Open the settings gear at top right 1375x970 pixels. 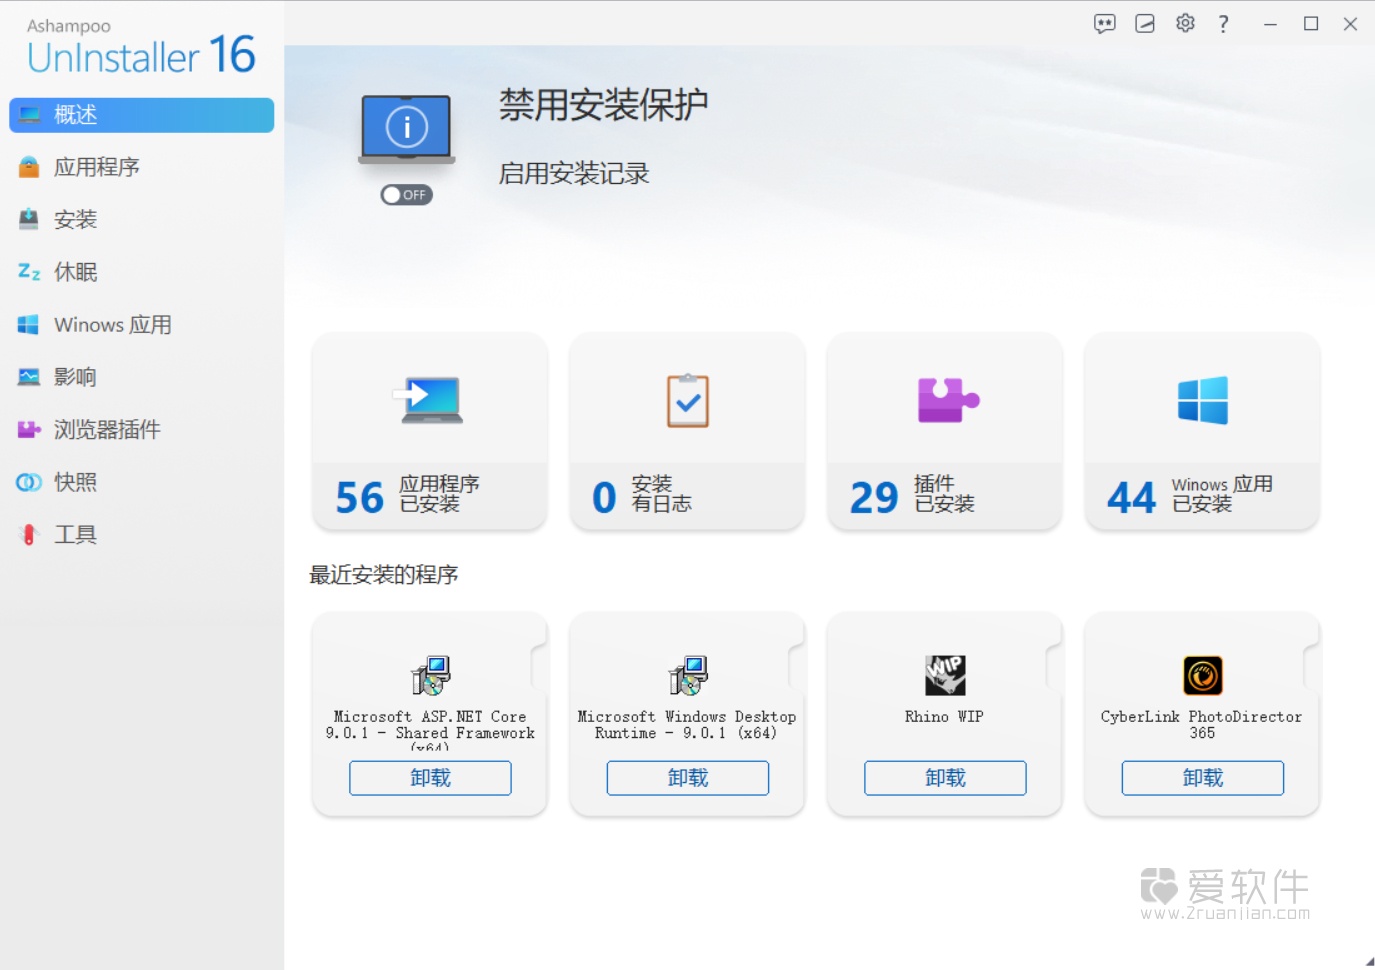click(1185, 23)
